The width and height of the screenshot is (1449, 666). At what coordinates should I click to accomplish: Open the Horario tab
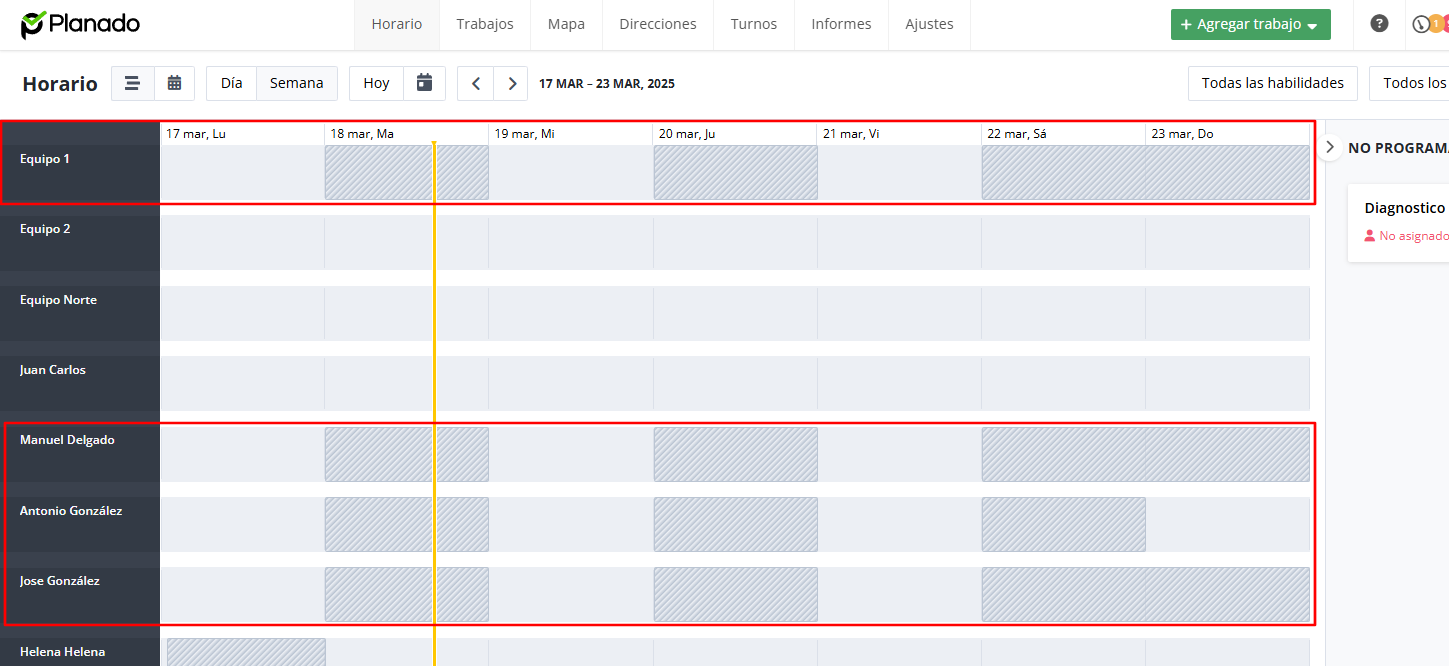397,24
